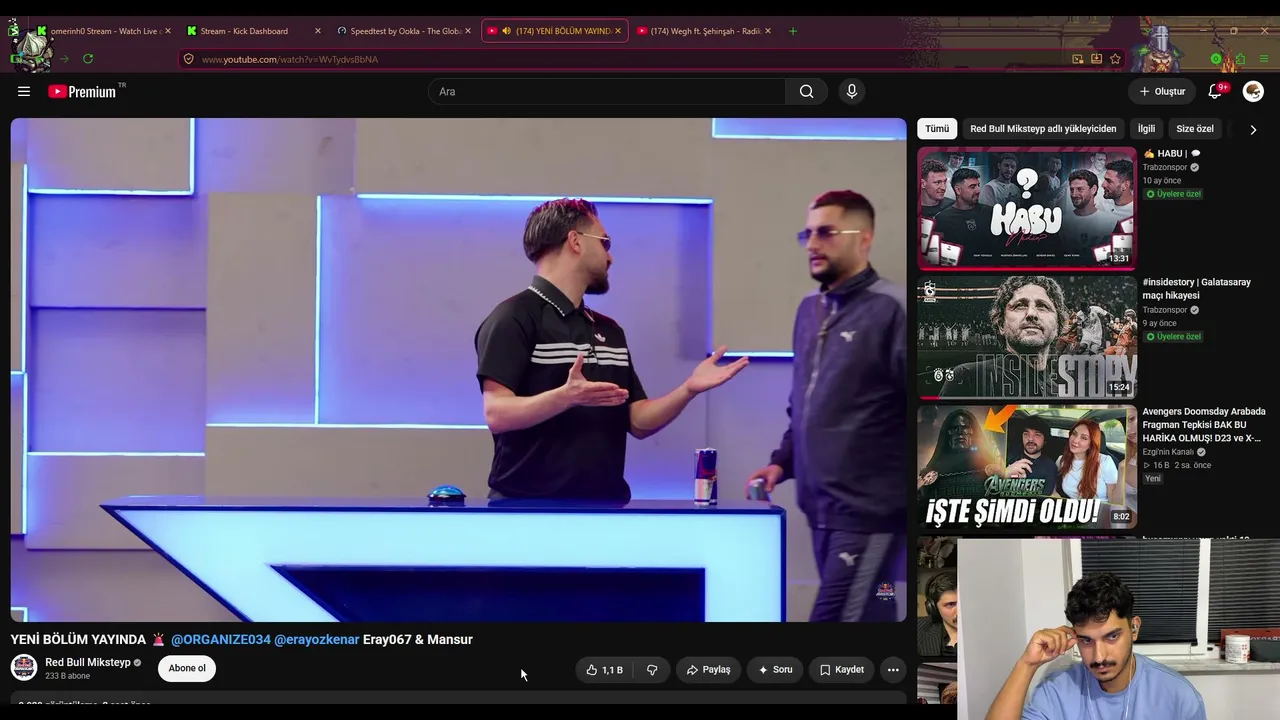Share the video with Paylaş
Viewport: 1280px width, 720px height.
coord(708,670)
